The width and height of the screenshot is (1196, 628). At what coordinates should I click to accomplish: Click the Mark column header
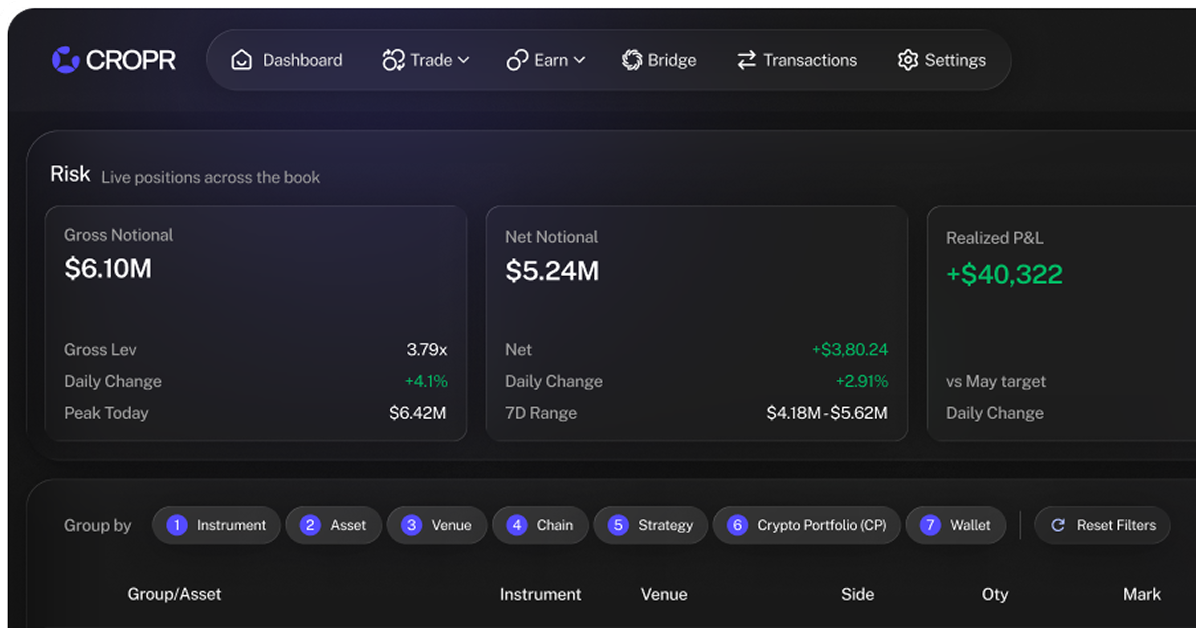(x=1142, y=594)
